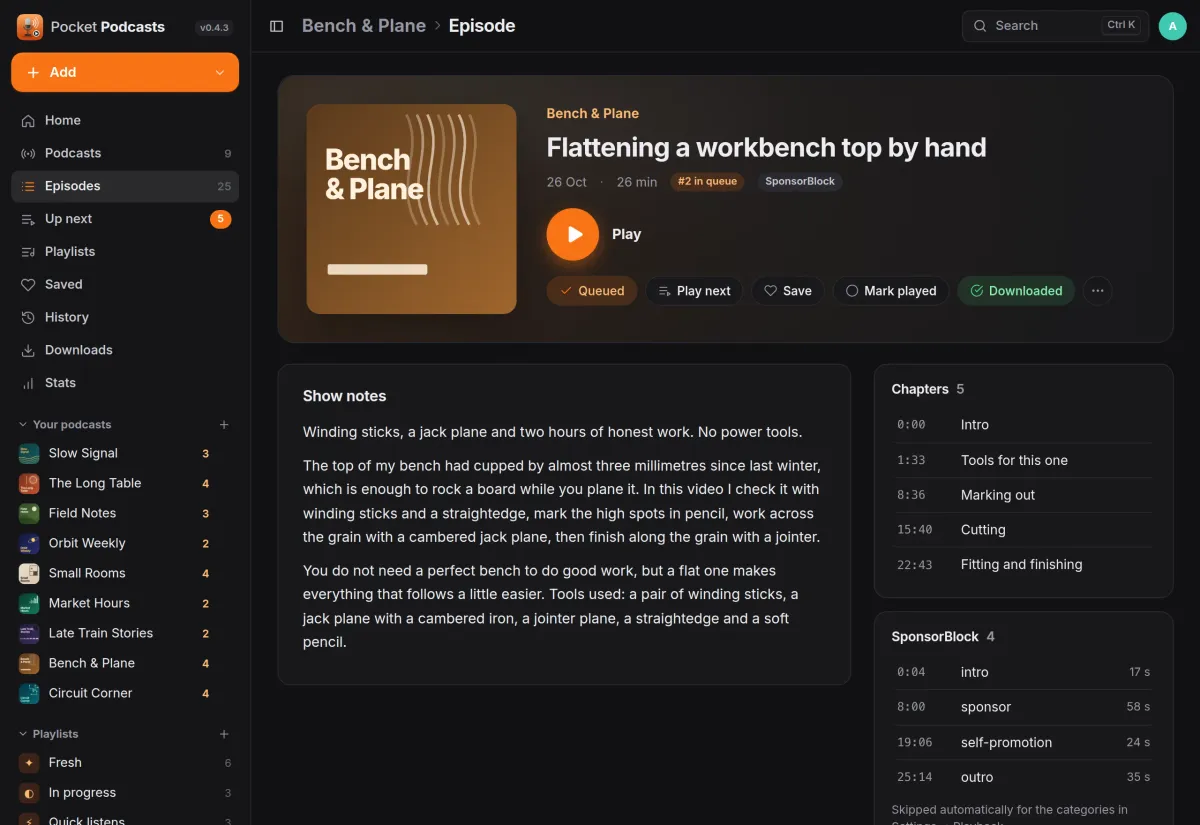Open Stats page
The width and height of the screenshot is (1200, 825).
125,383
